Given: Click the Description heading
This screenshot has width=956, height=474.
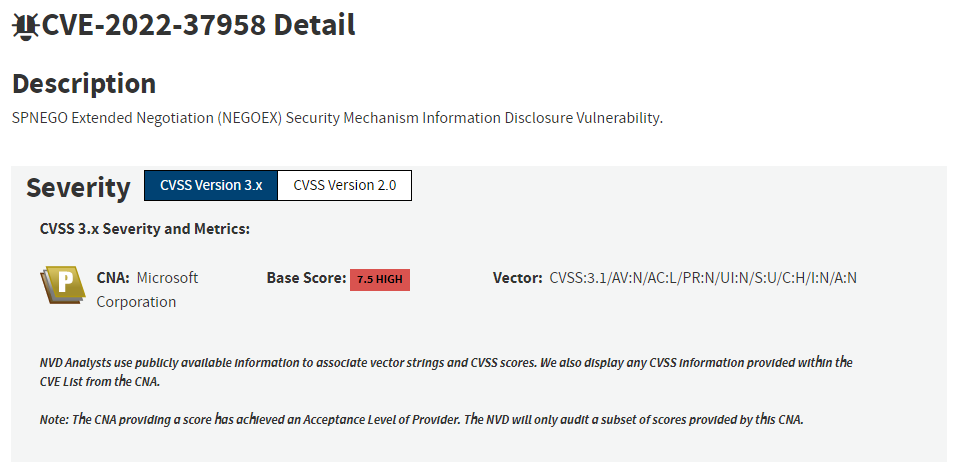Looking at the screenshot, I should click(x=84, y=84).
